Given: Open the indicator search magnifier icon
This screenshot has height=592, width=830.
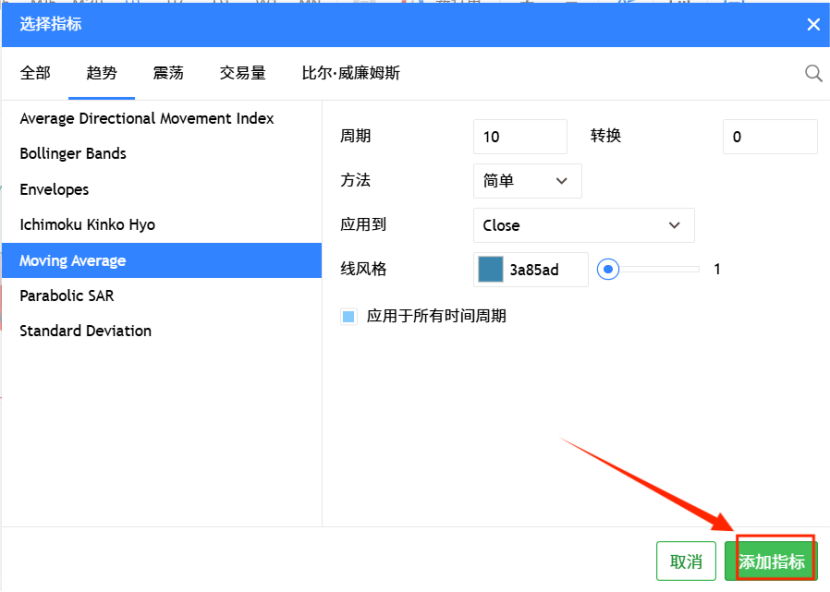Looking at the screenshot, I should 813,73.
